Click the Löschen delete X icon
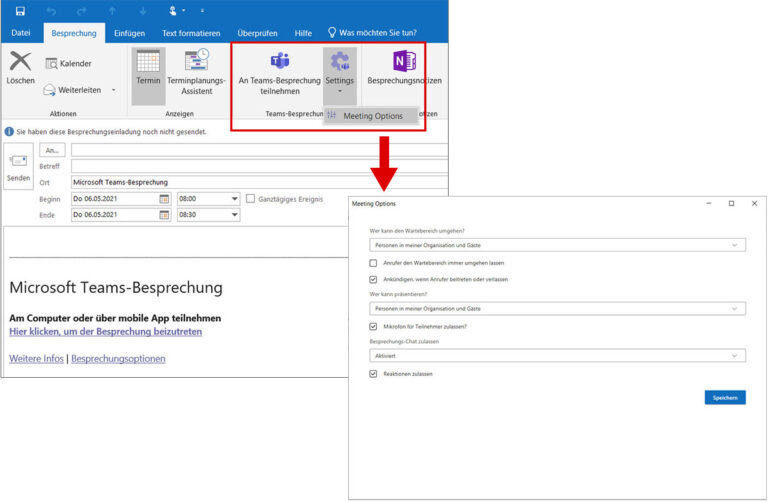Image resolution: width=768 pixels, height=502 pixels. (x=21, y=61)
